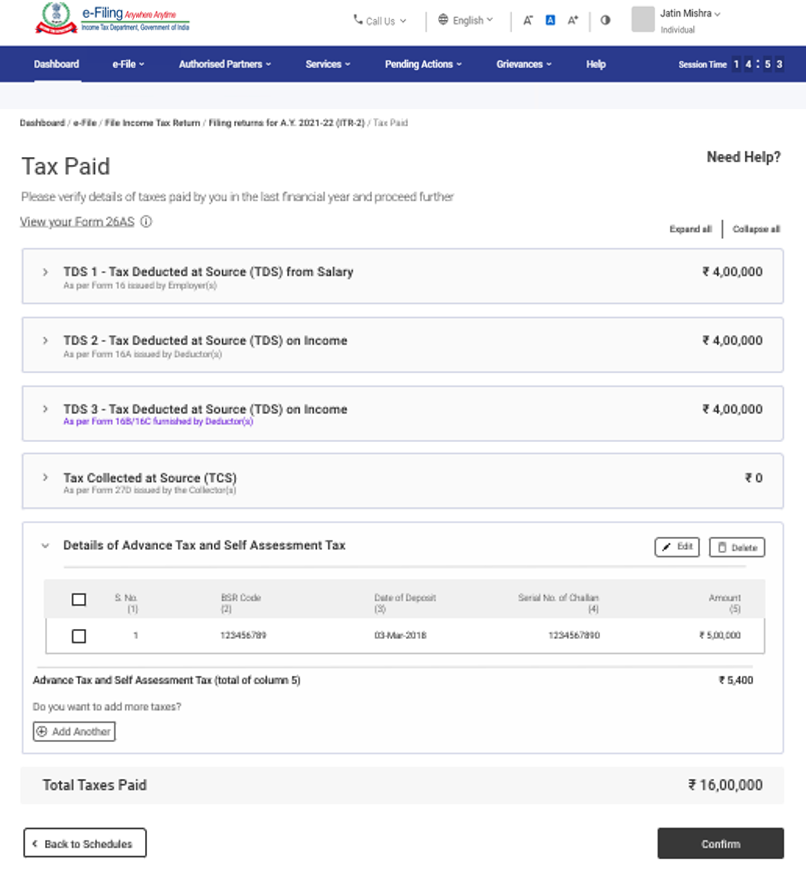Check the box for challan row 1
Image resolution: width=806 pixels, height=873 pixels.
point(79,636)
